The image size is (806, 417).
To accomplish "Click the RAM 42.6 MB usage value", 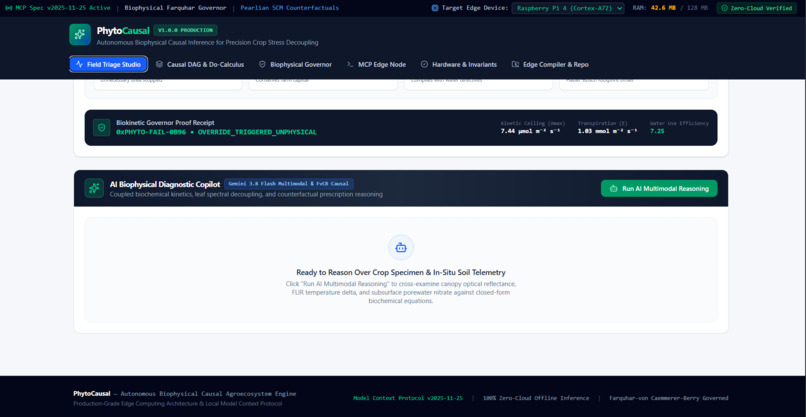I will (663, 8).
